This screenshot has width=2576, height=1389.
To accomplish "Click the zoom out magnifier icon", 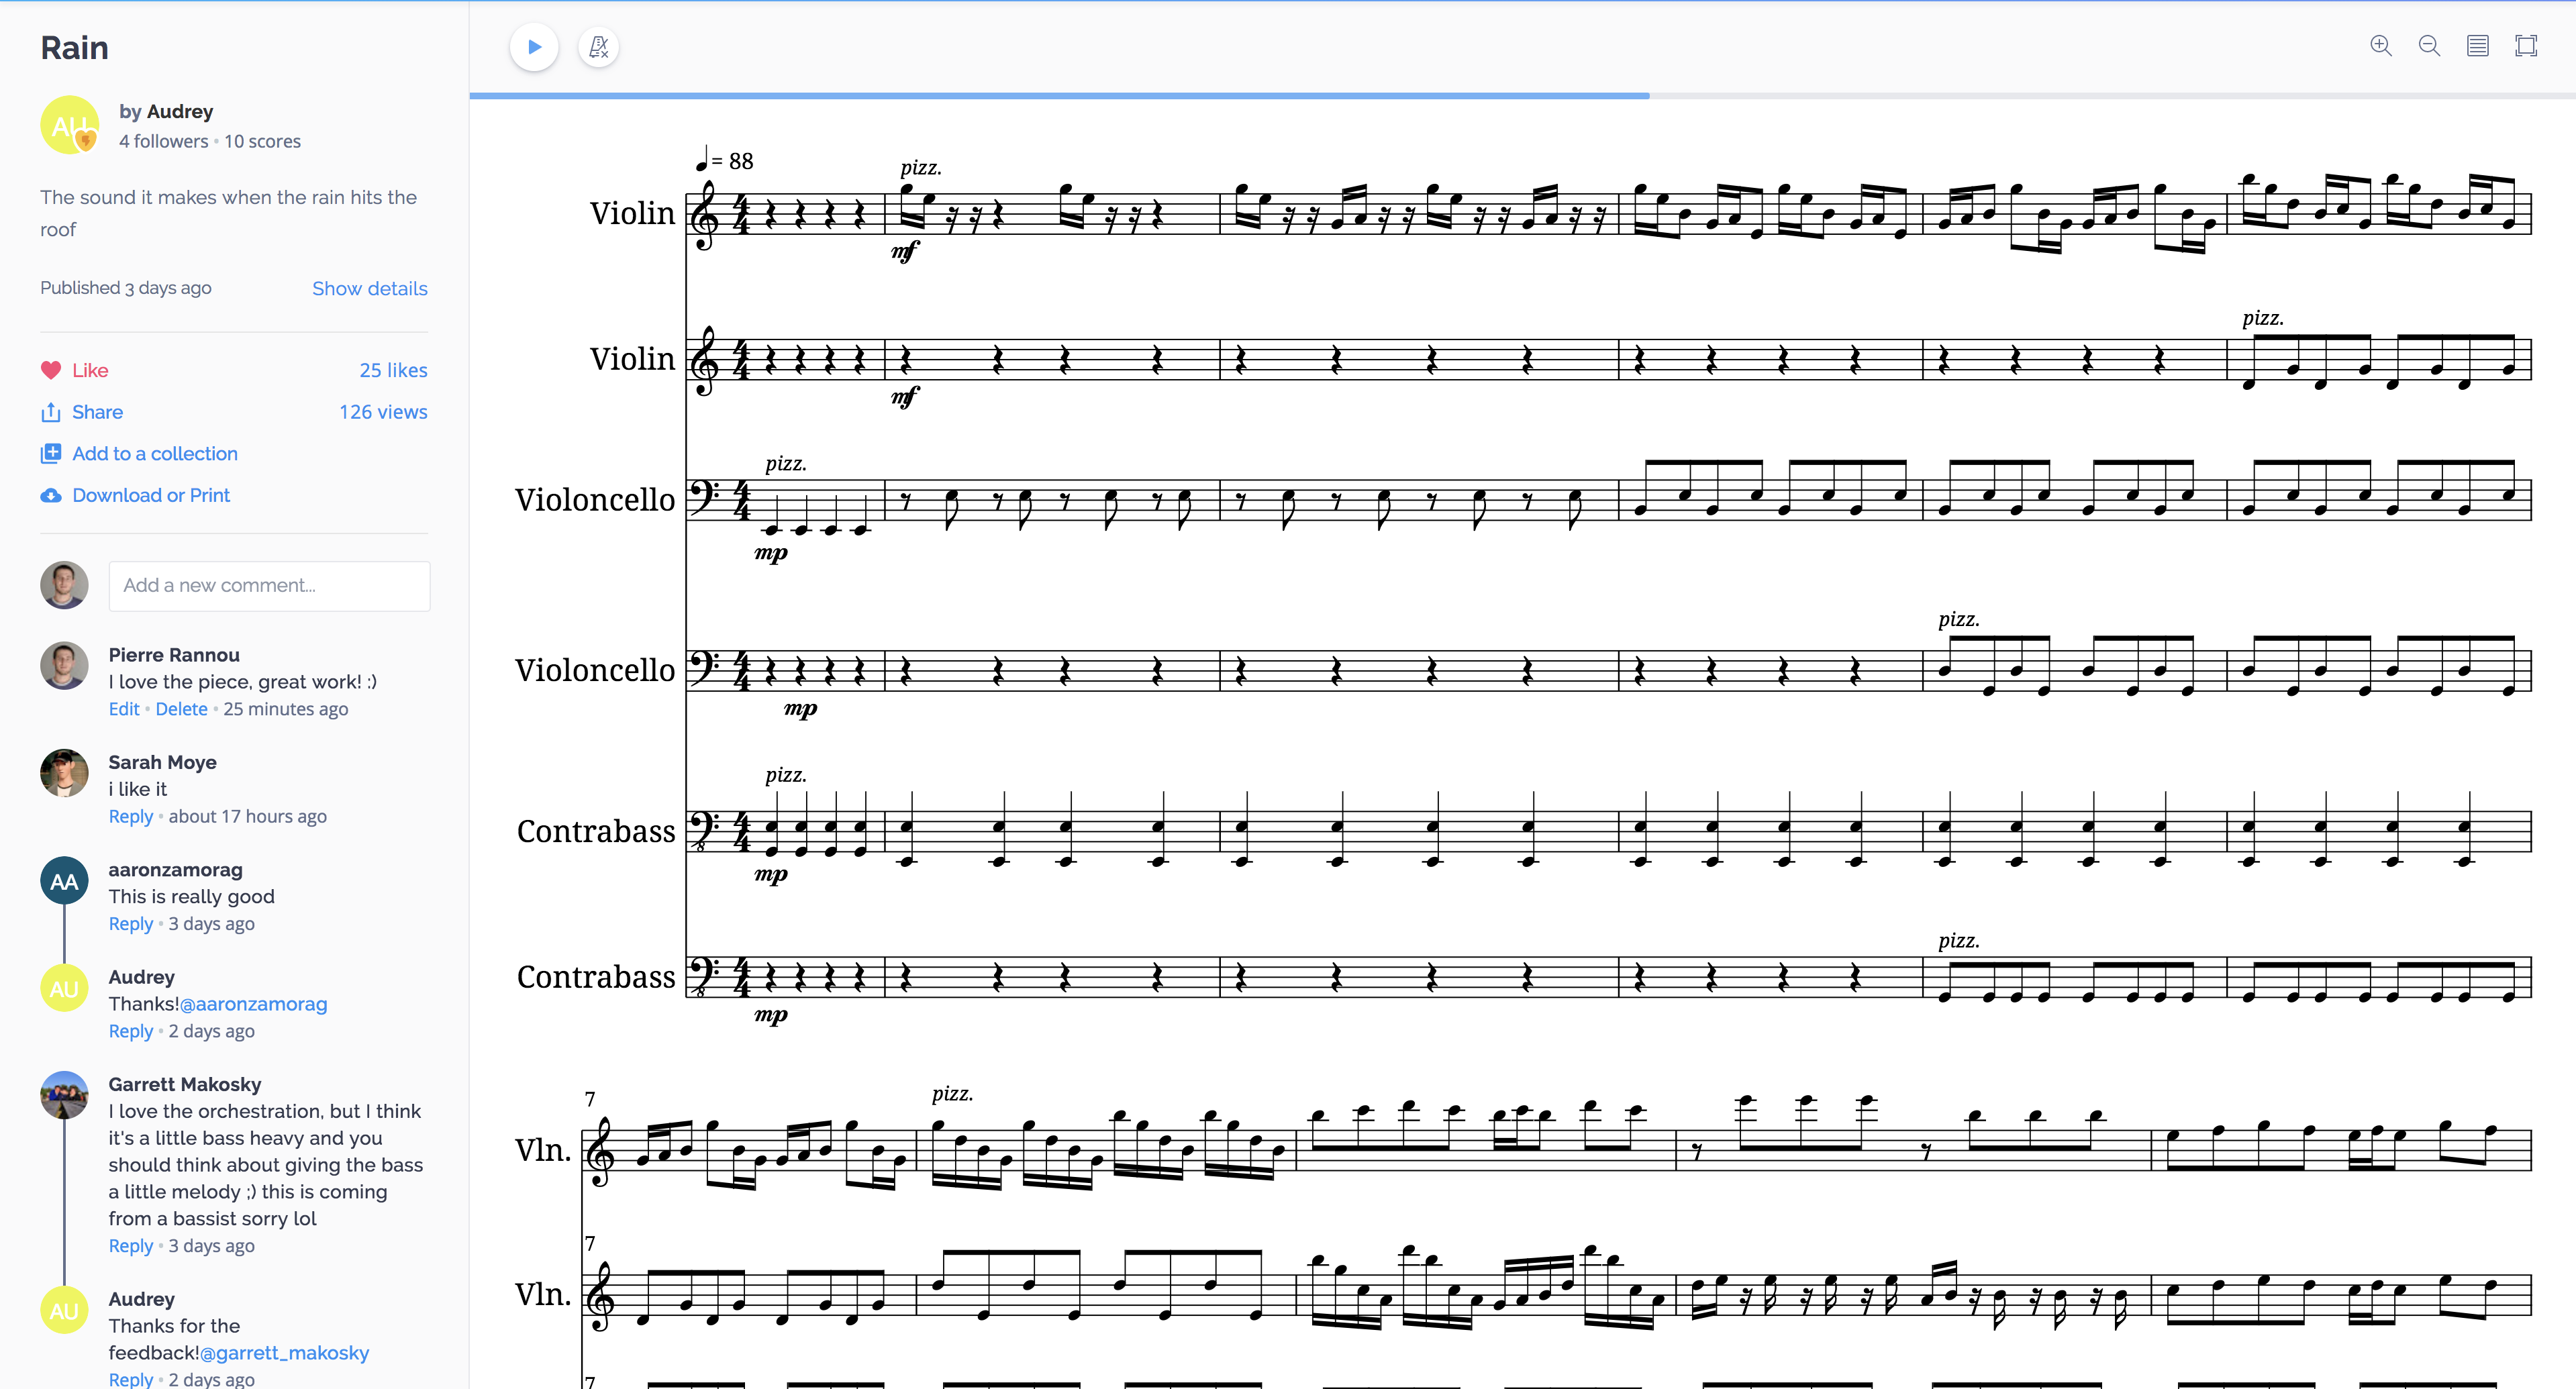I will click(2429, 48).
